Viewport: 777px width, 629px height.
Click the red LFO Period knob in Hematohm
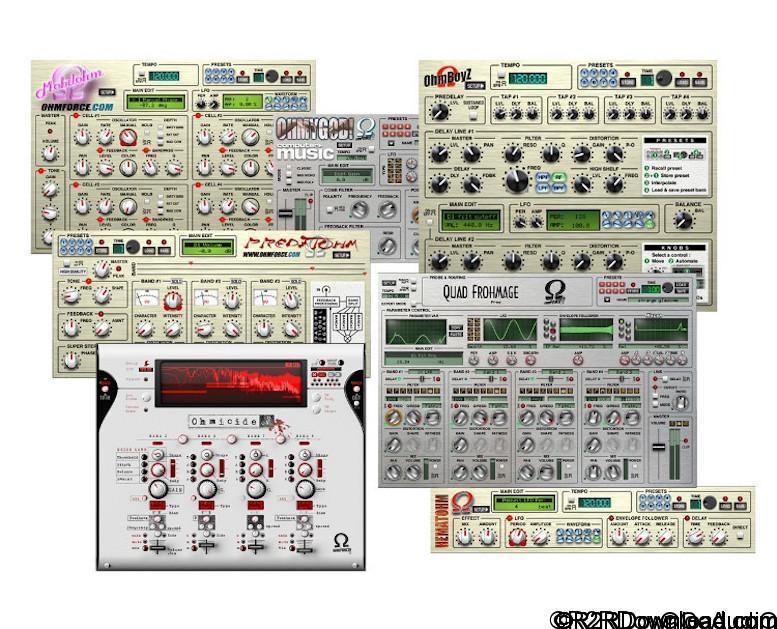(x=517, y=536)
